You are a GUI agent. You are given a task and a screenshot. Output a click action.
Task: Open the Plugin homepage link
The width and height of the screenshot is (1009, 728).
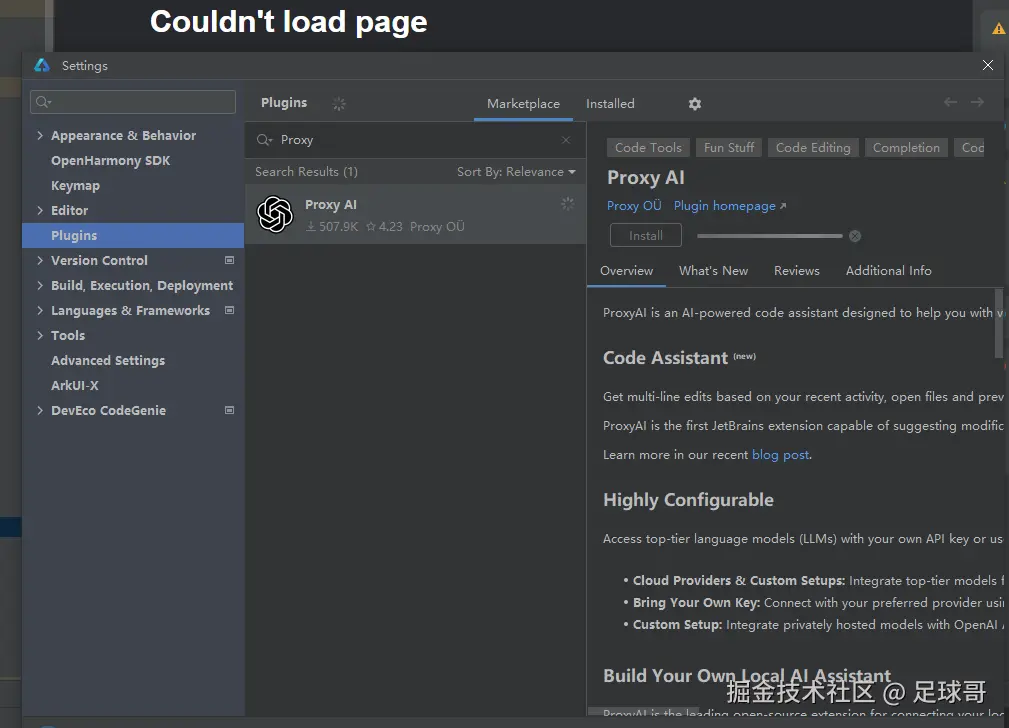click(729, 206)
